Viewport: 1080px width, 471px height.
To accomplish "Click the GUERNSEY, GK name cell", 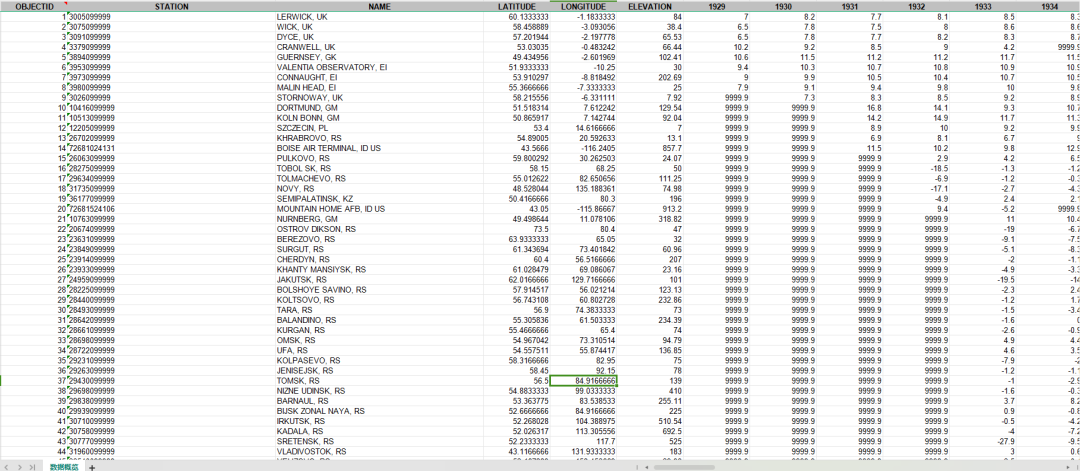I will tap(379, 57).
